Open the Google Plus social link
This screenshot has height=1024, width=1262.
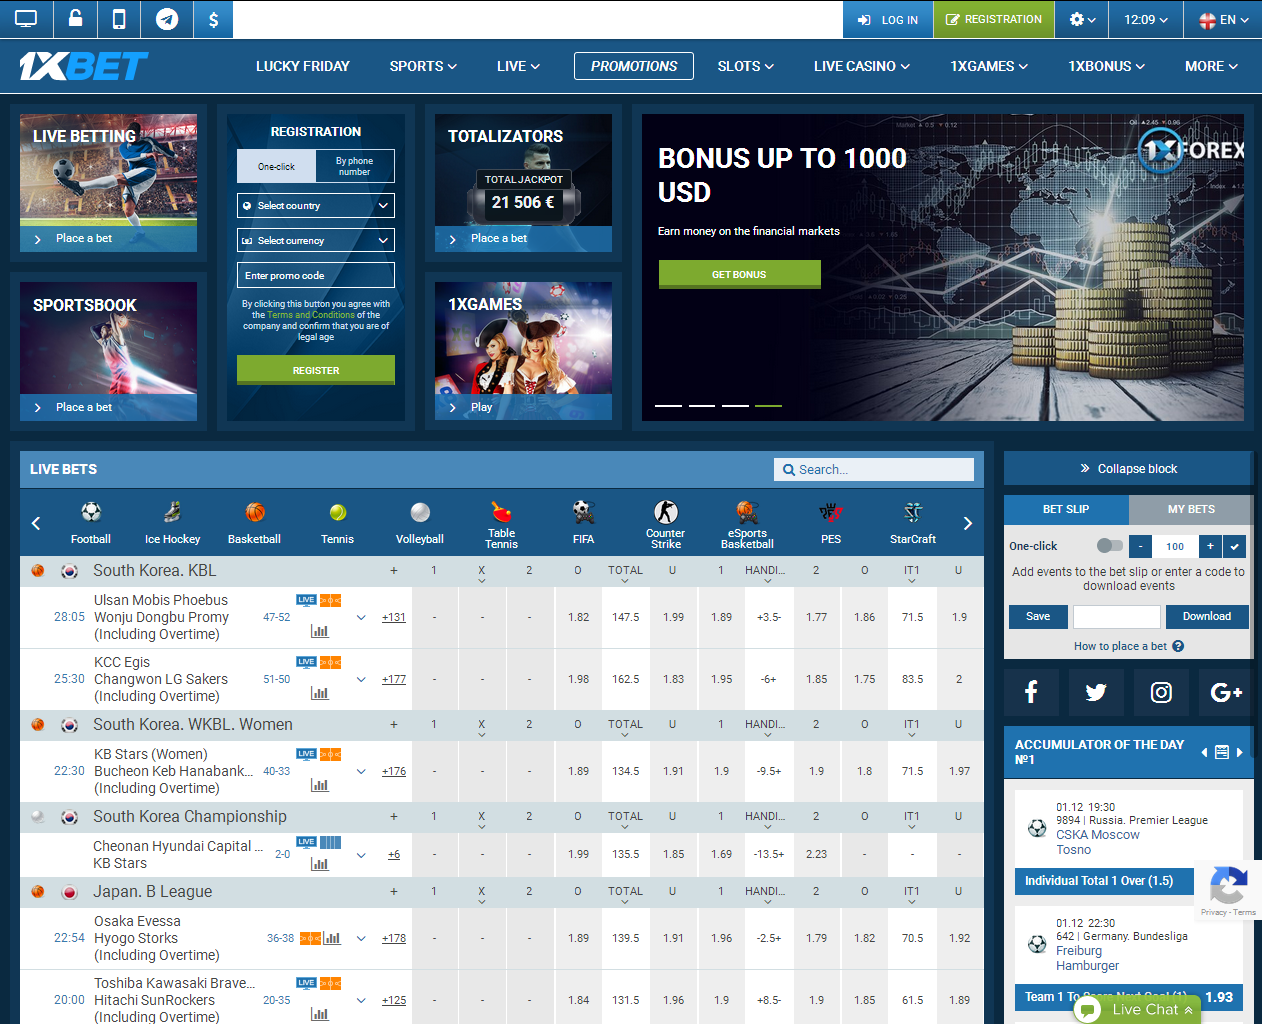pyautogui.click(x=1226, y=692)
